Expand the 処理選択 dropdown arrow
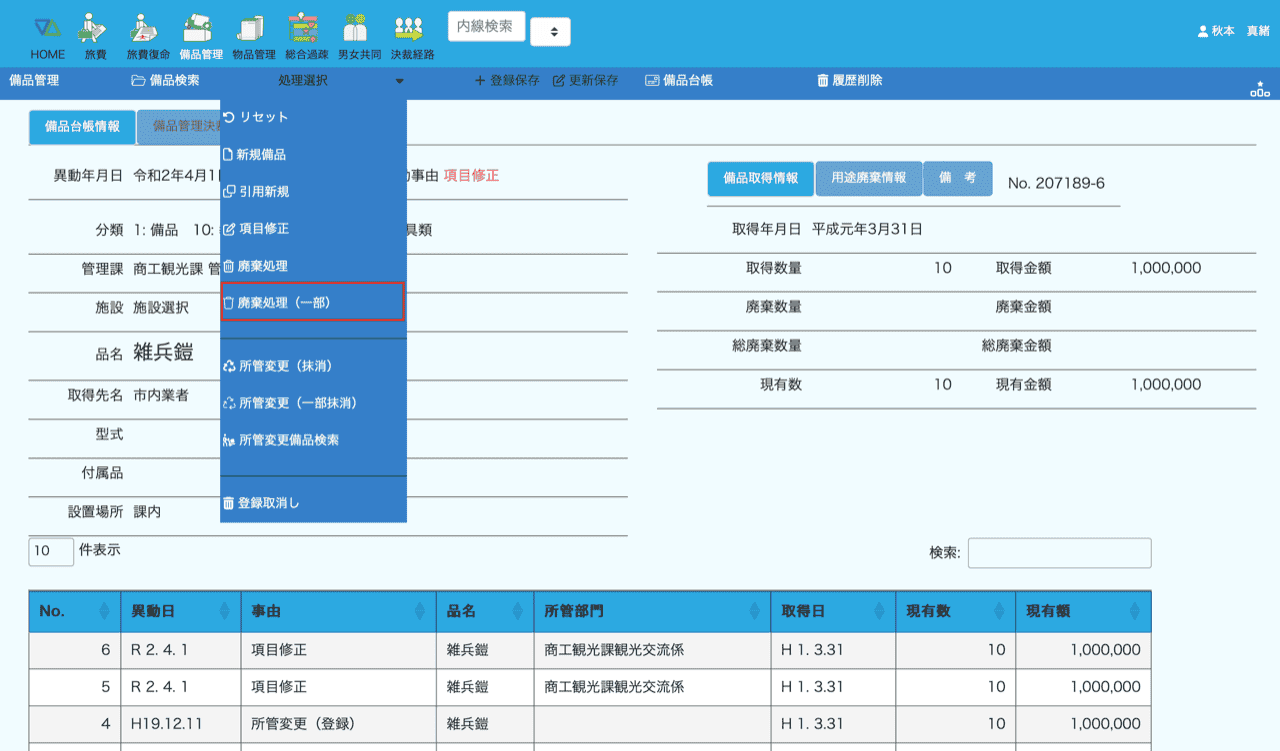 (x=399, y=81)
